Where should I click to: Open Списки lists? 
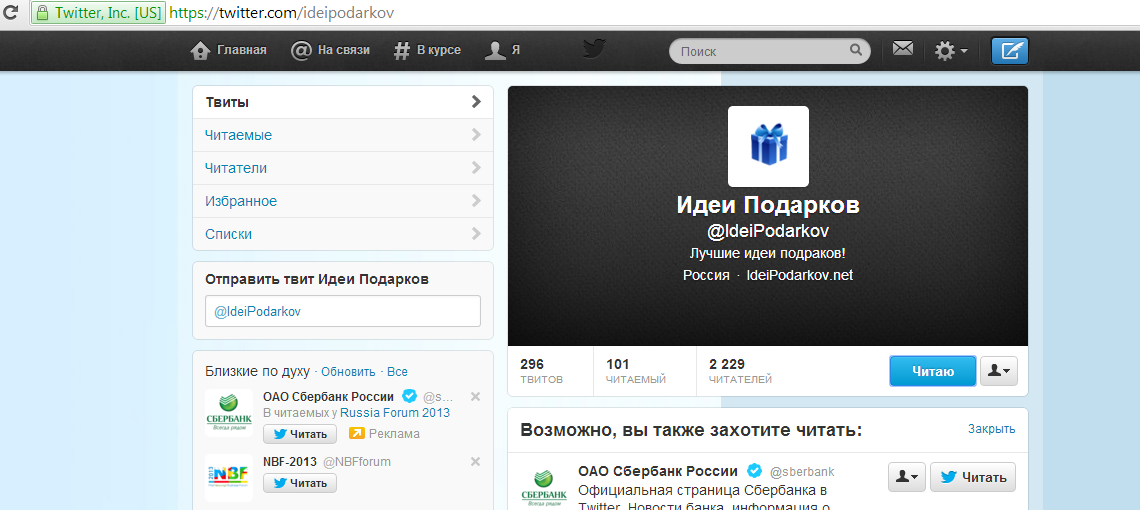(x=343, y=234)
